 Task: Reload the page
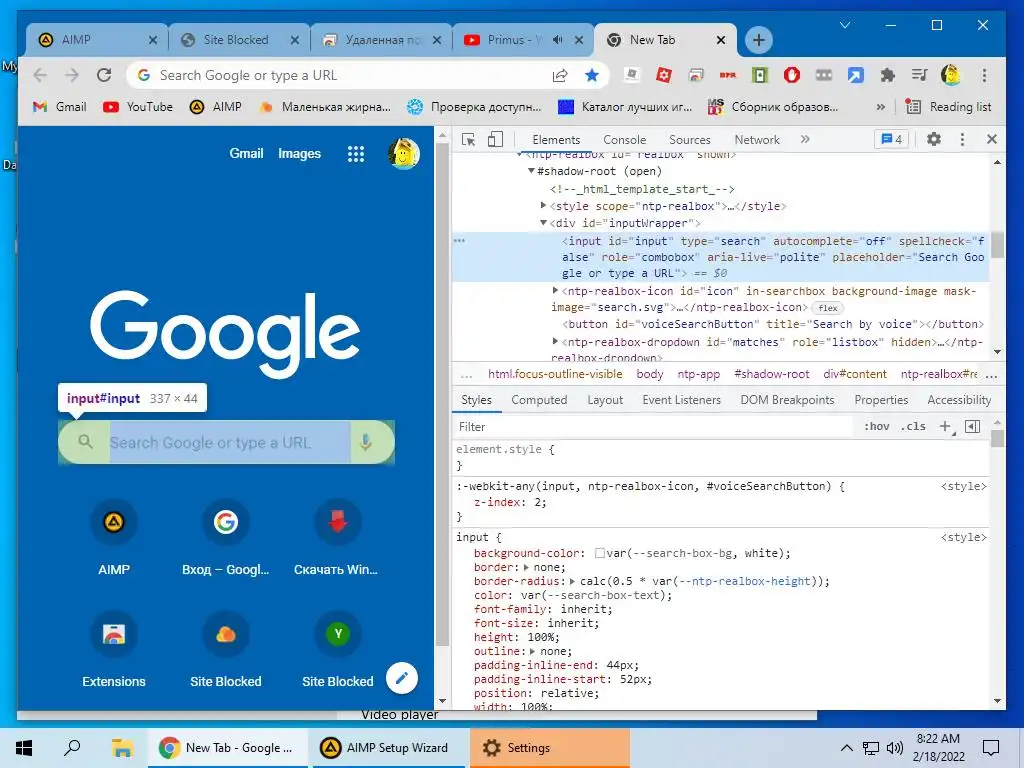(x=104, y=75)
